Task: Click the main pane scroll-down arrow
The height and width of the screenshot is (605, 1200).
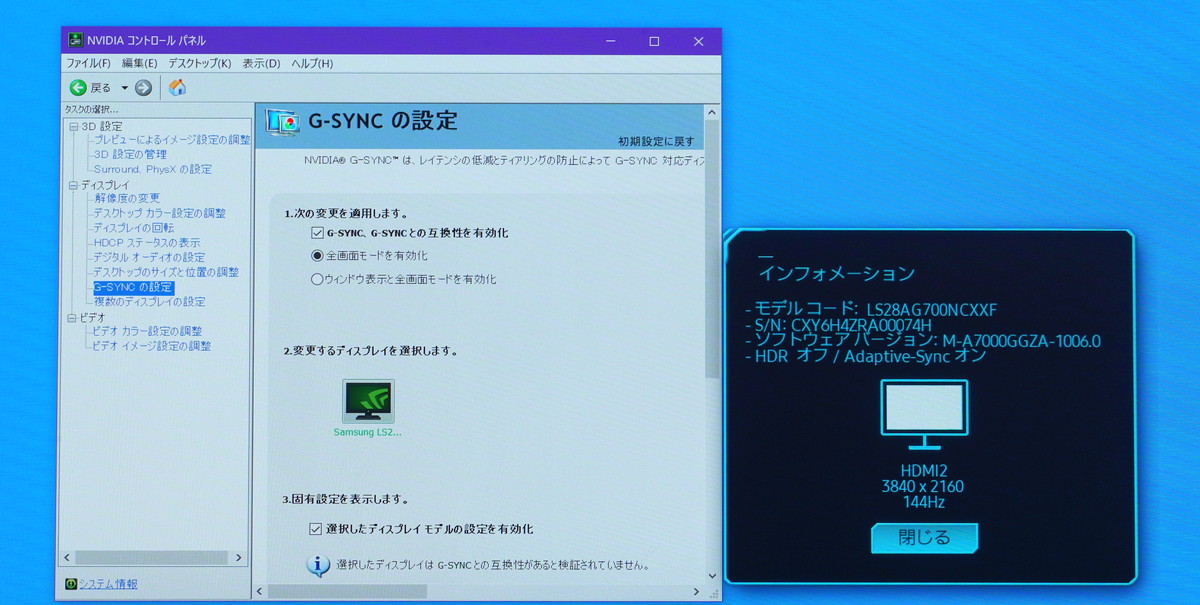Action: (712, 575)
